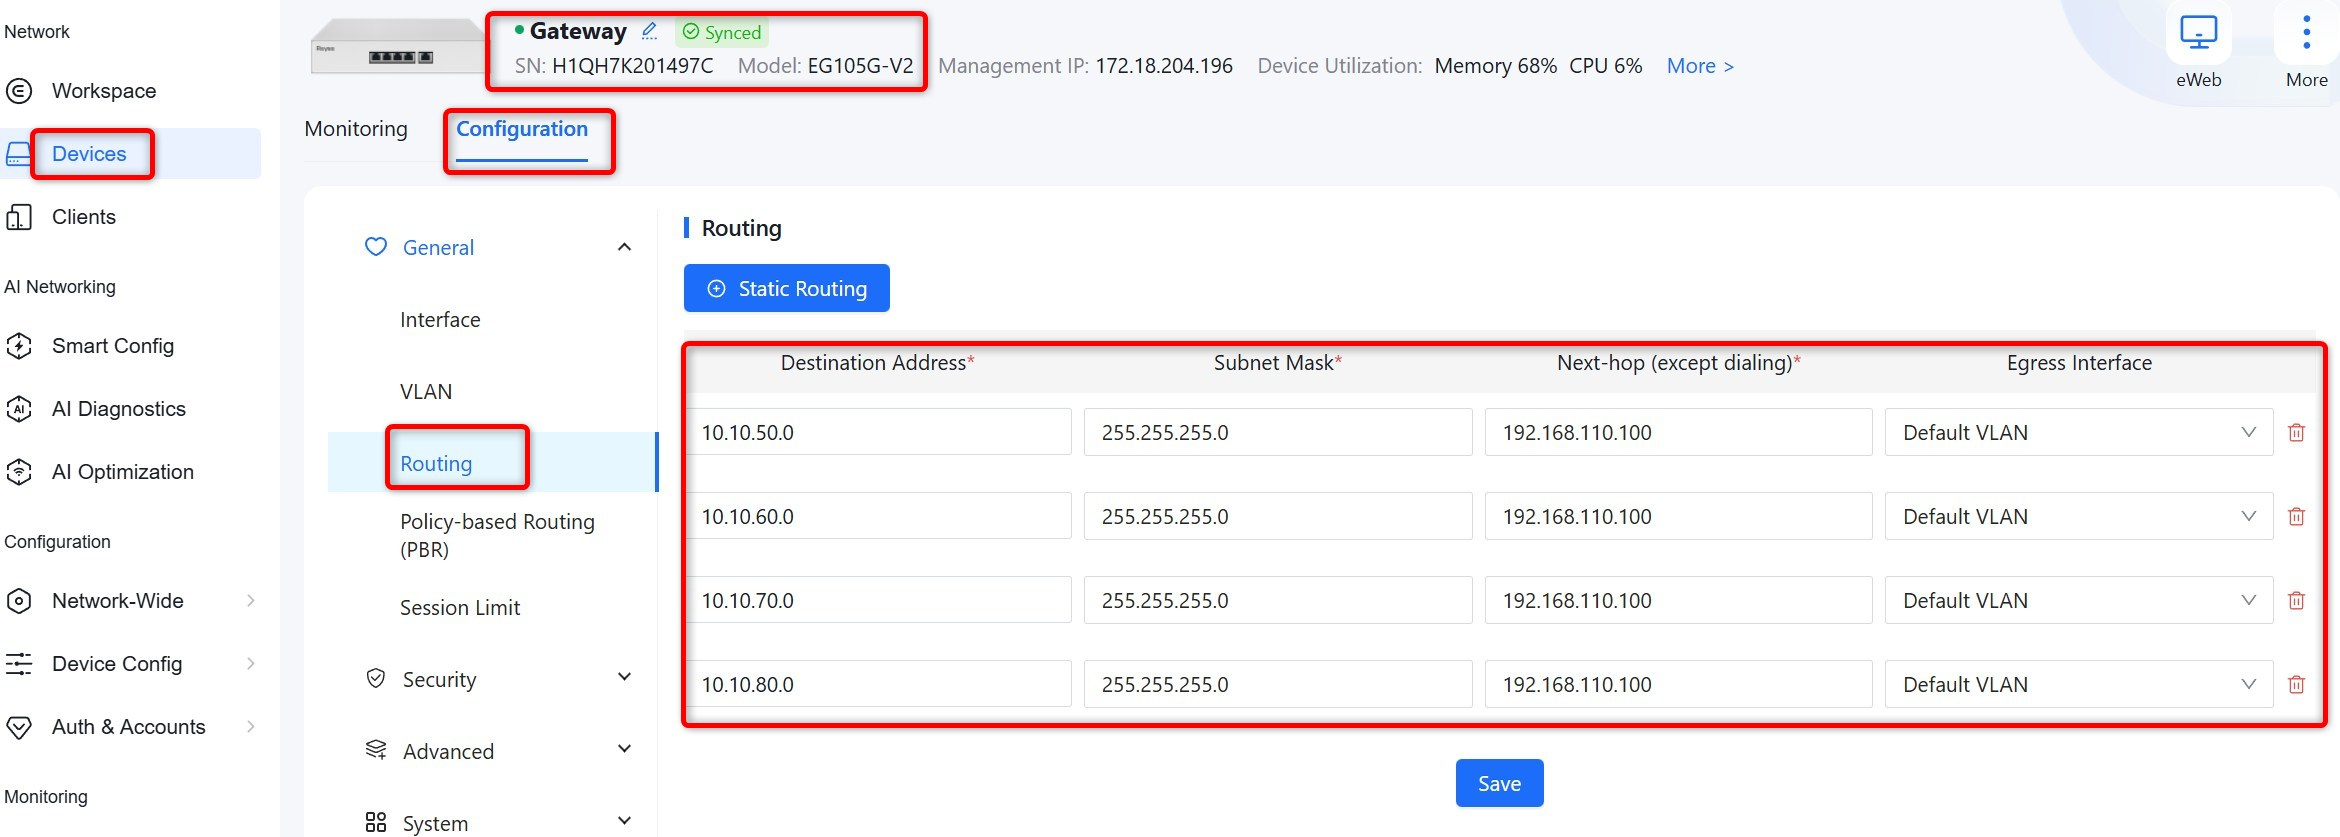Edit subnet mask field for 10.10.50.0
This screenshot has width=2340, height=837.
click(x=1278, y=433)
